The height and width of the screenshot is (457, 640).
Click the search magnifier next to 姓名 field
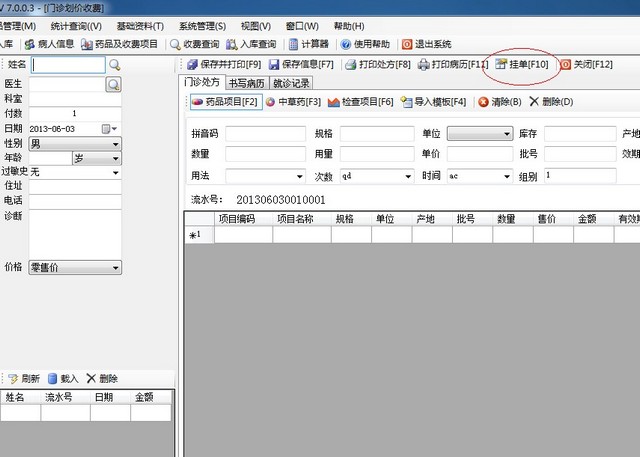(x=114, y=64)
